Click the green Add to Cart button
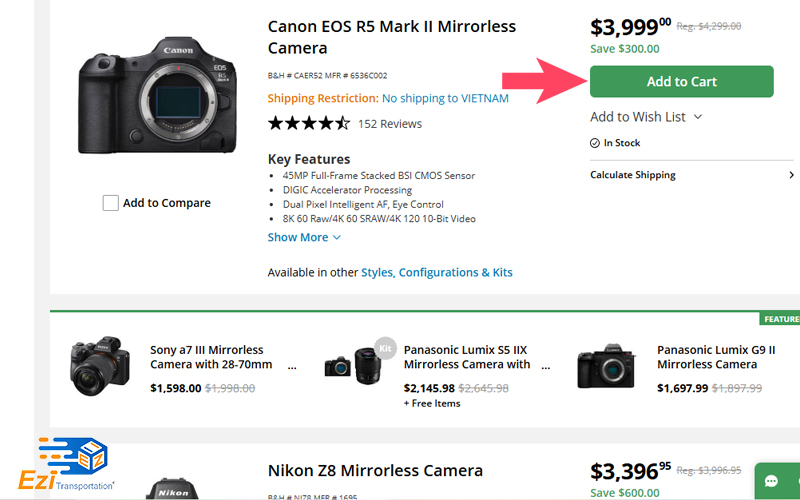Screen dimensions: 800x500 (x=682, y=81)
